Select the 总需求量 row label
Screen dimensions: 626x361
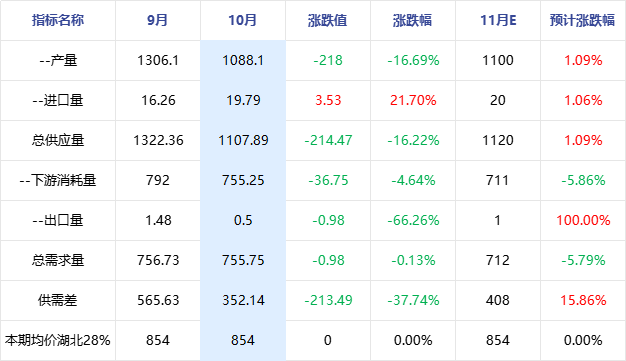point(58,260)
